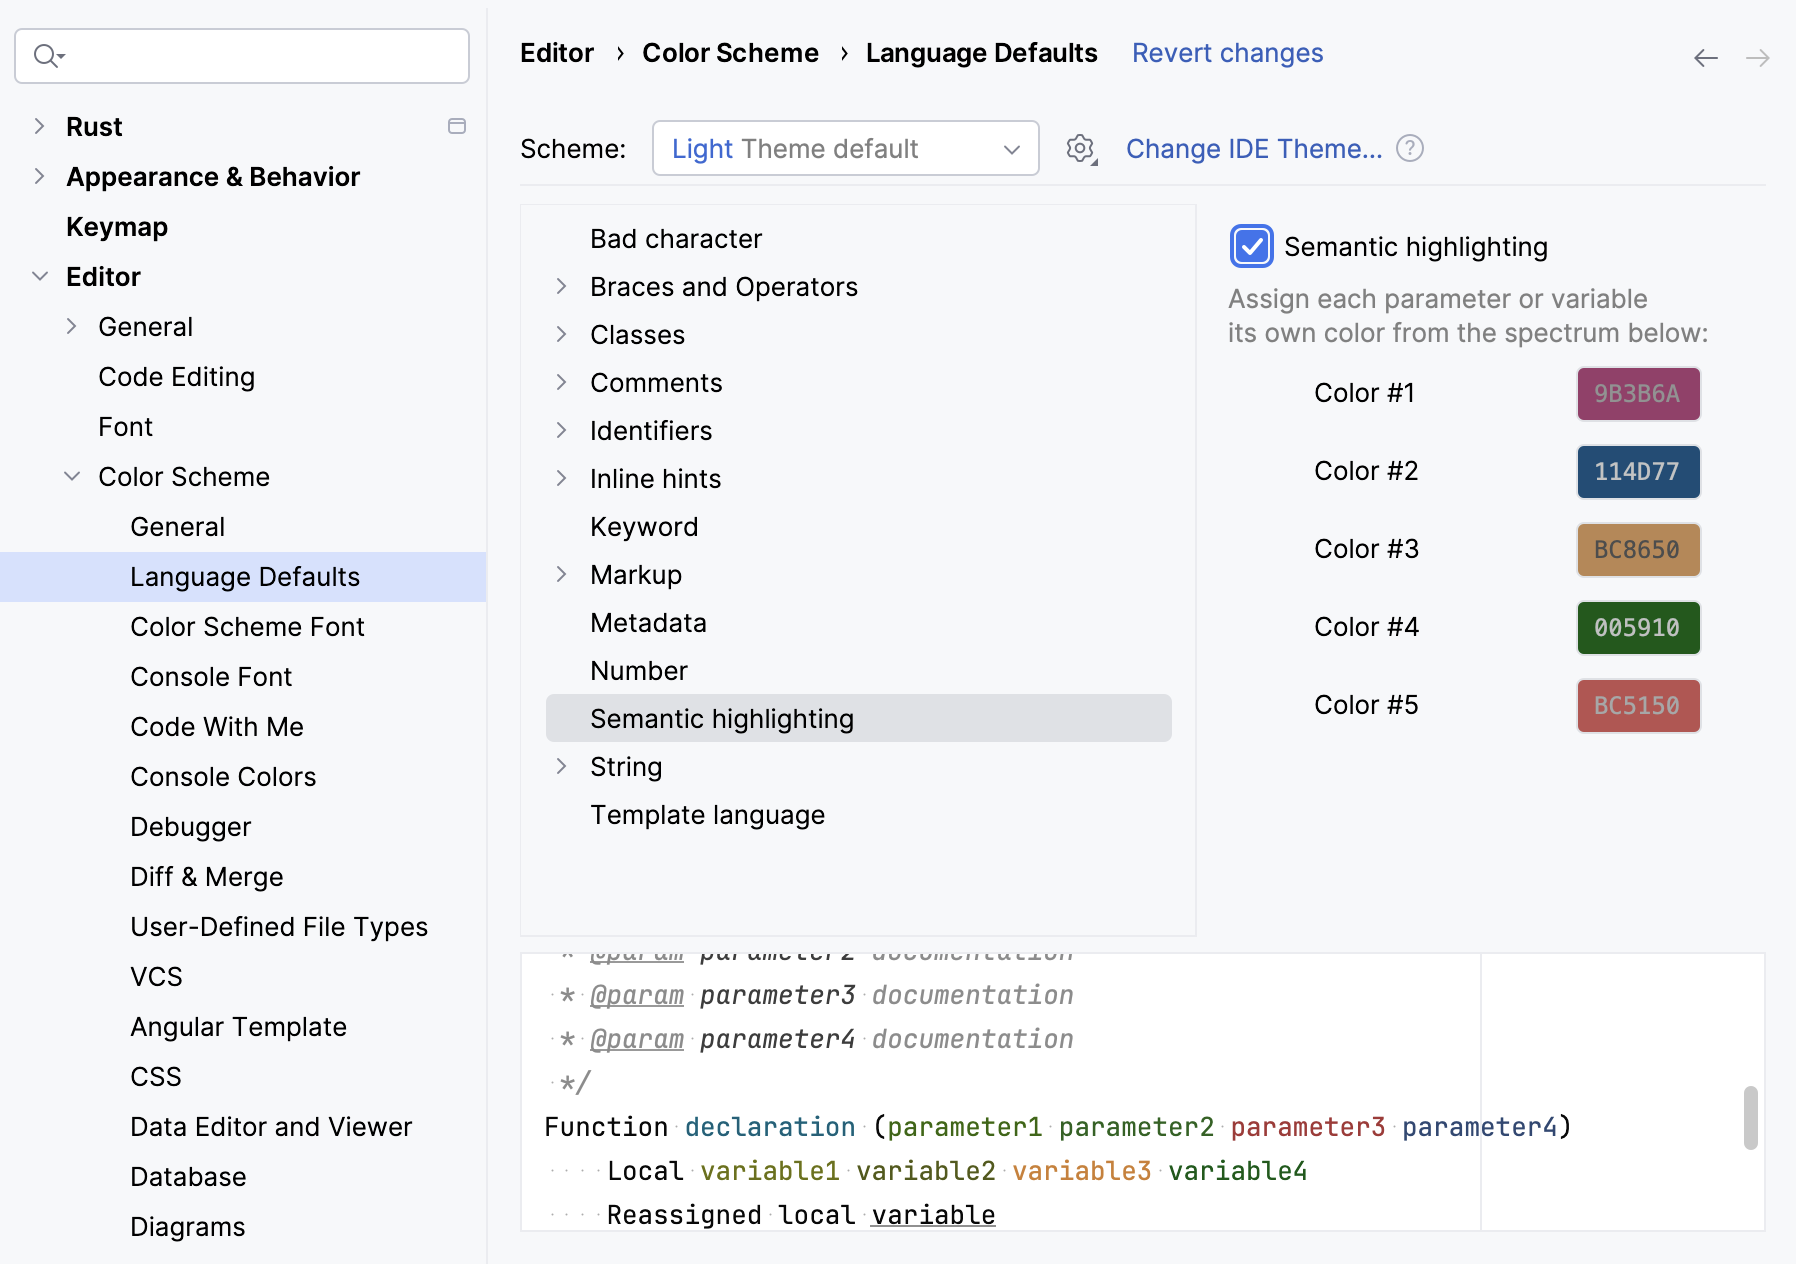
Task: Toggle the Semantic highlighting checkbox
Action: tap(1251, 246)
